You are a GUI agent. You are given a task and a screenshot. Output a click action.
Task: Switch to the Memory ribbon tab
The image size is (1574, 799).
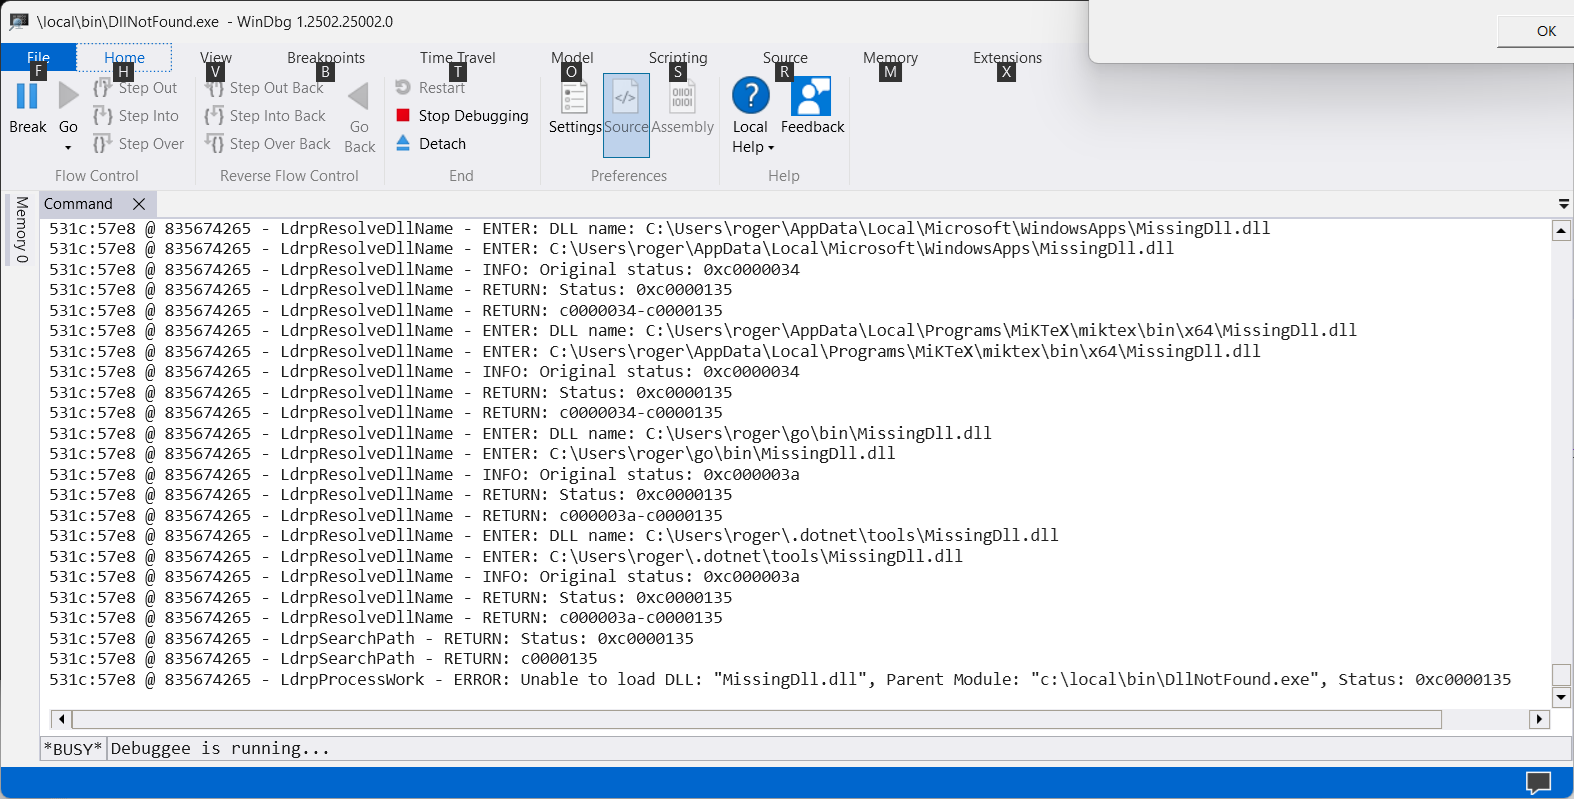tap(890, 58)
